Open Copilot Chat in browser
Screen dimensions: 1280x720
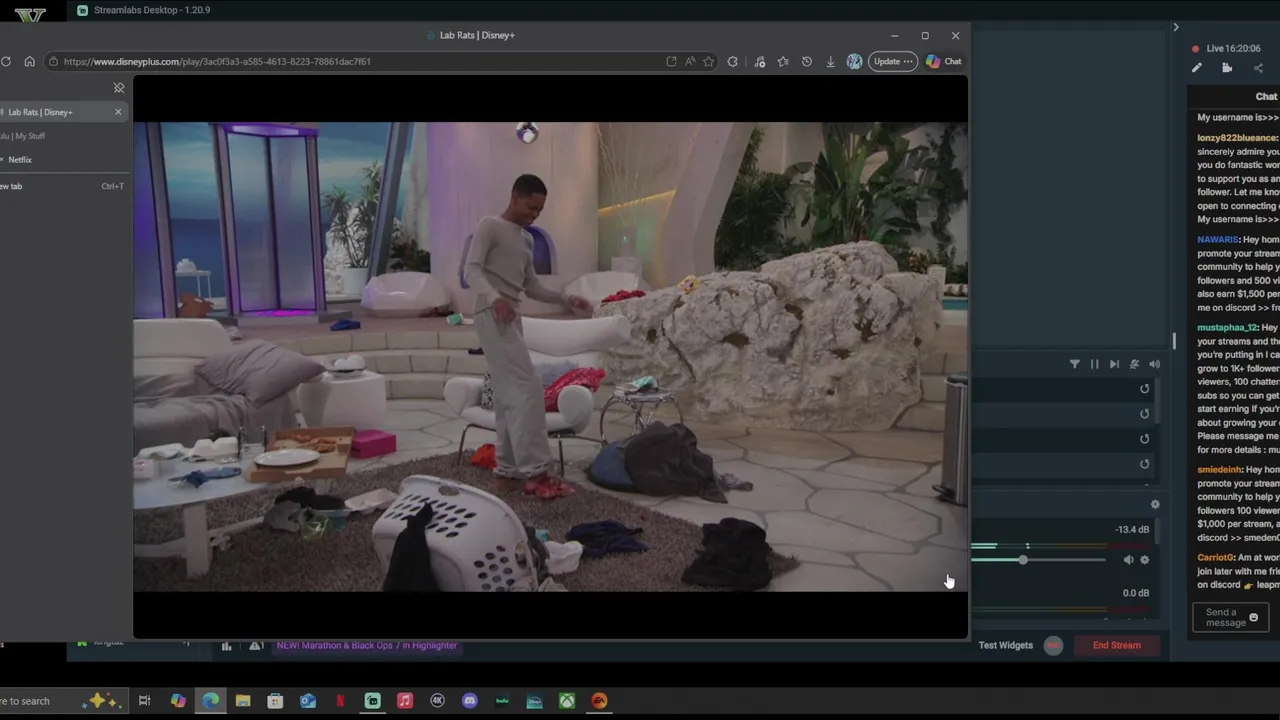tap(944, 61)
